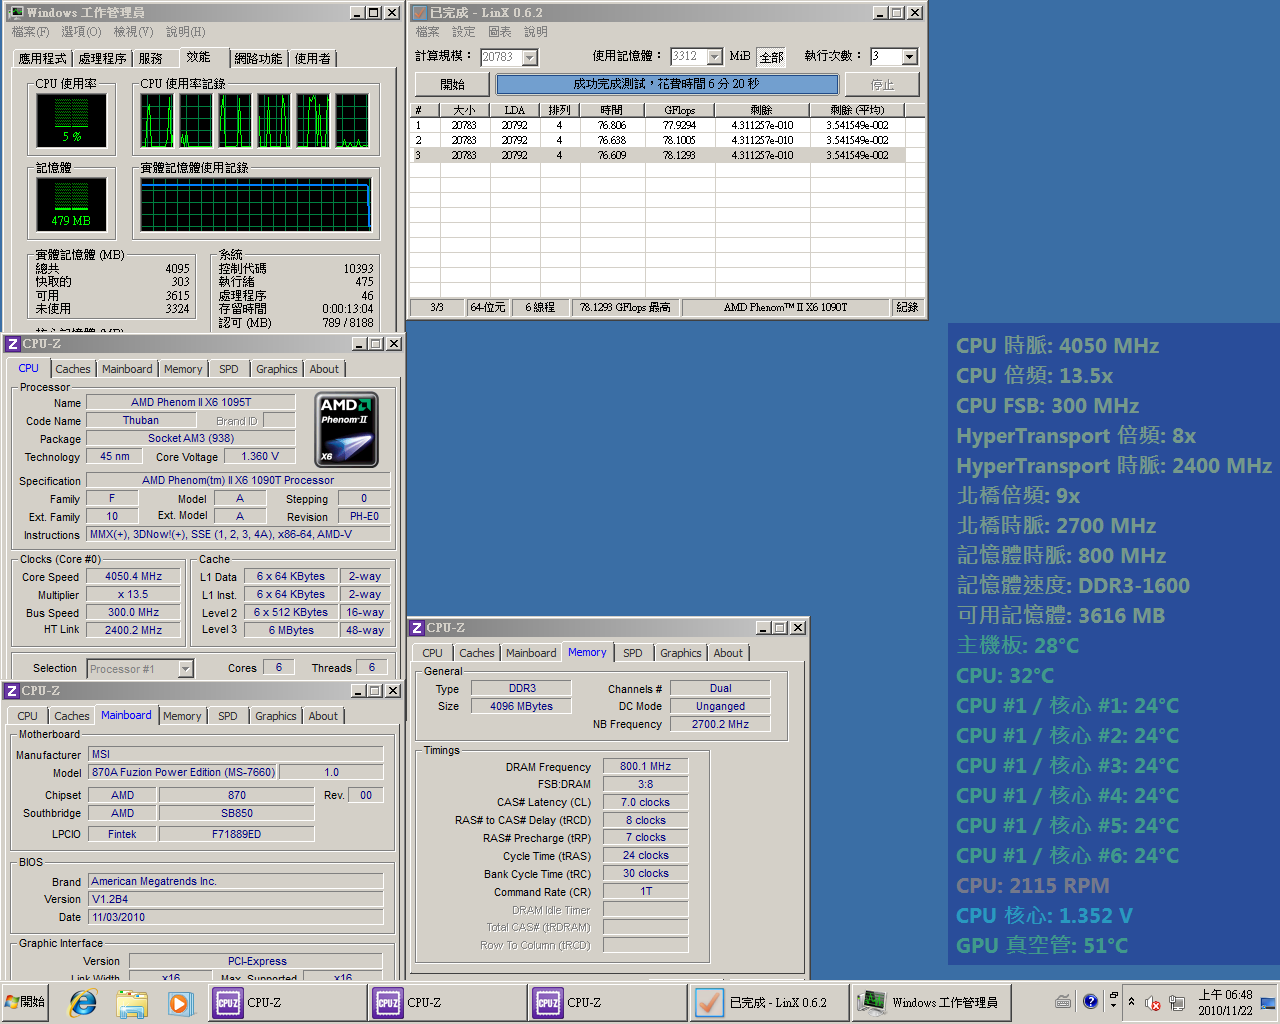This screenshot has width=1280, height=1024.
Task: Click 紀錄 log button in LinX status bar
Action: point(907,307)
